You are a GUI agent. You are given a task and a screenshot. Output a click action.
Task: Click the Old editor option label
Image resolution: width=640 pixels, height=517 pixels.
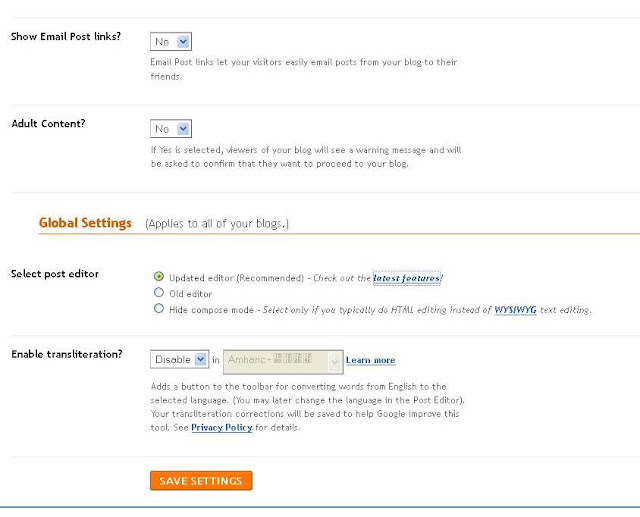click(x=191, y=294)
